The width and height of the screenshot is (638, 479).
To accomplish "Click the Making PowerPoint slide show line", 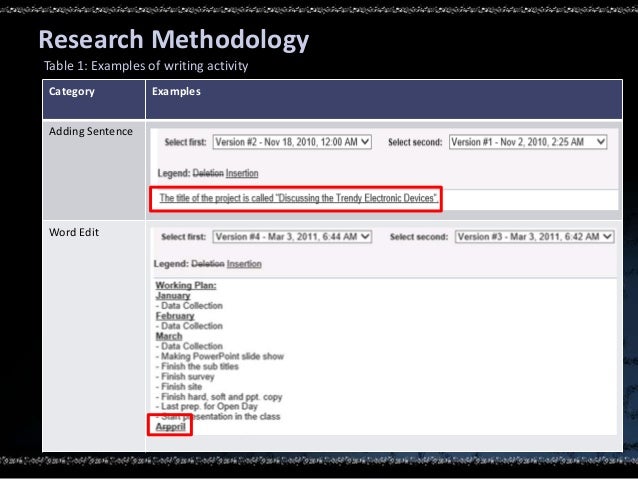I will pos(221,356).
